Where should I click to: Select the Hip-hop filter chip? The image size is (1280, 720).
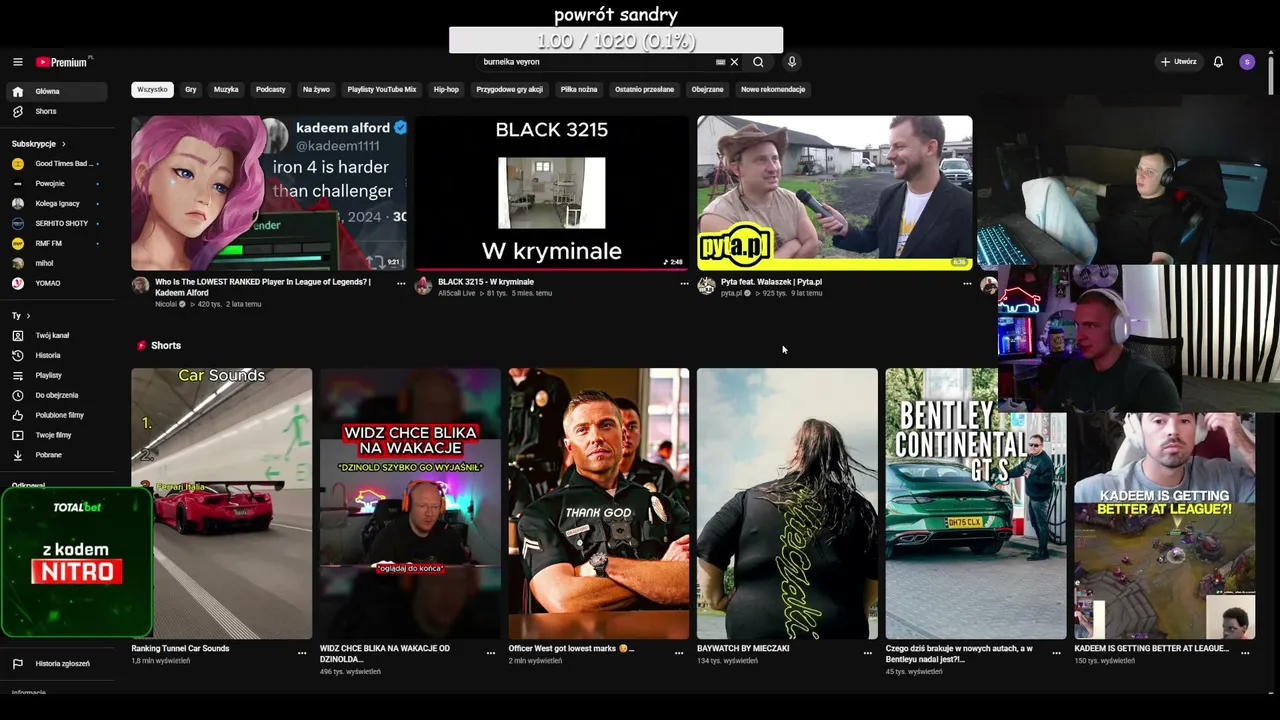(446, 90)
